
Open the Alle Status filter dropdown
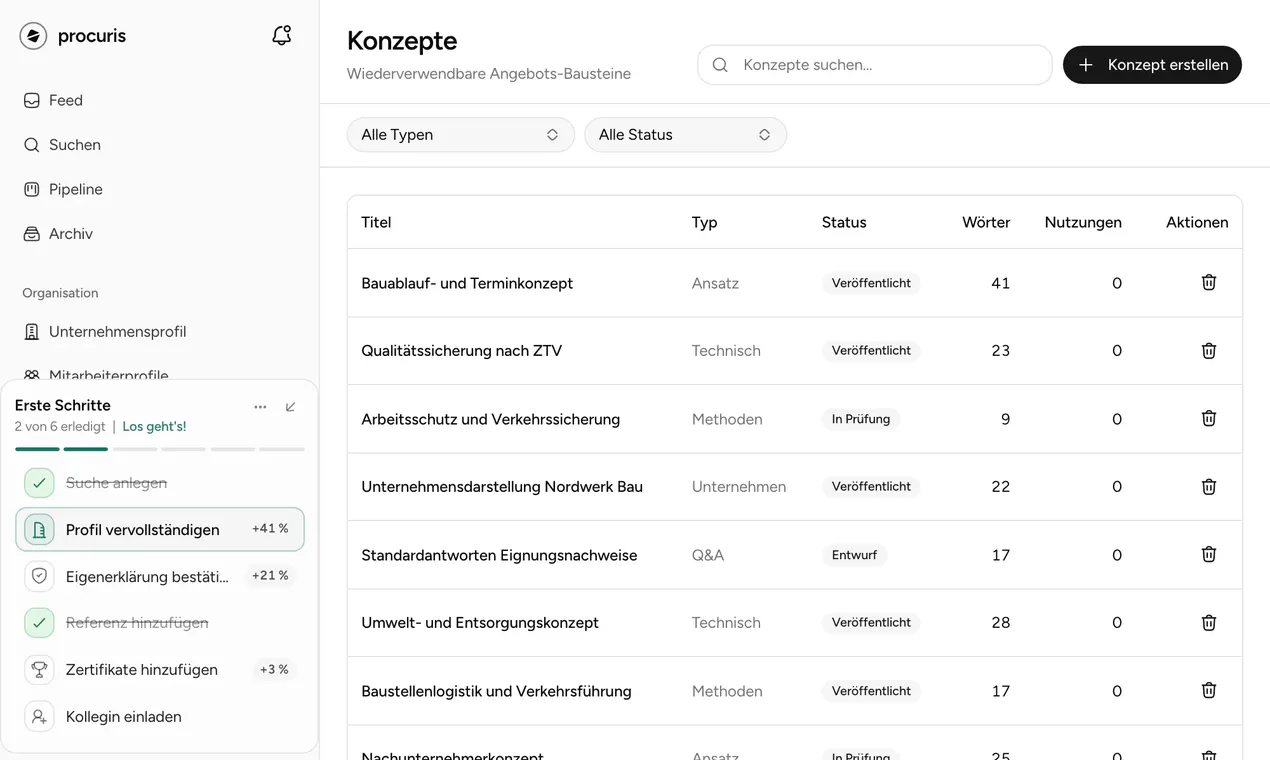pos(685,135)
